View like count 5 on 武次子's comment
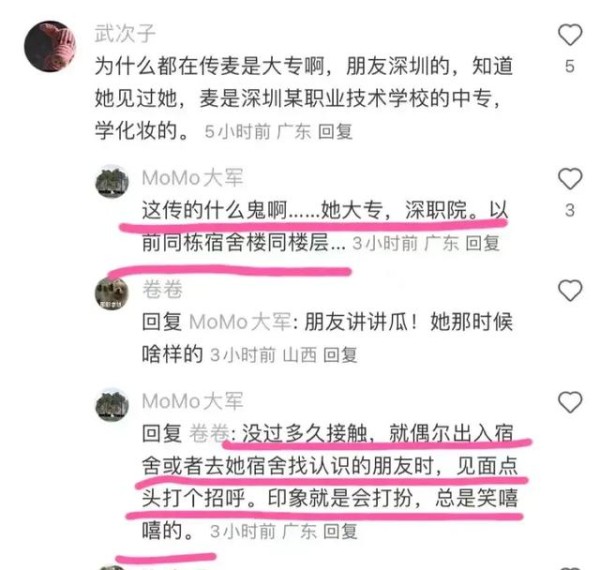The height and width of the screenshot is (570, 600). 570,67
